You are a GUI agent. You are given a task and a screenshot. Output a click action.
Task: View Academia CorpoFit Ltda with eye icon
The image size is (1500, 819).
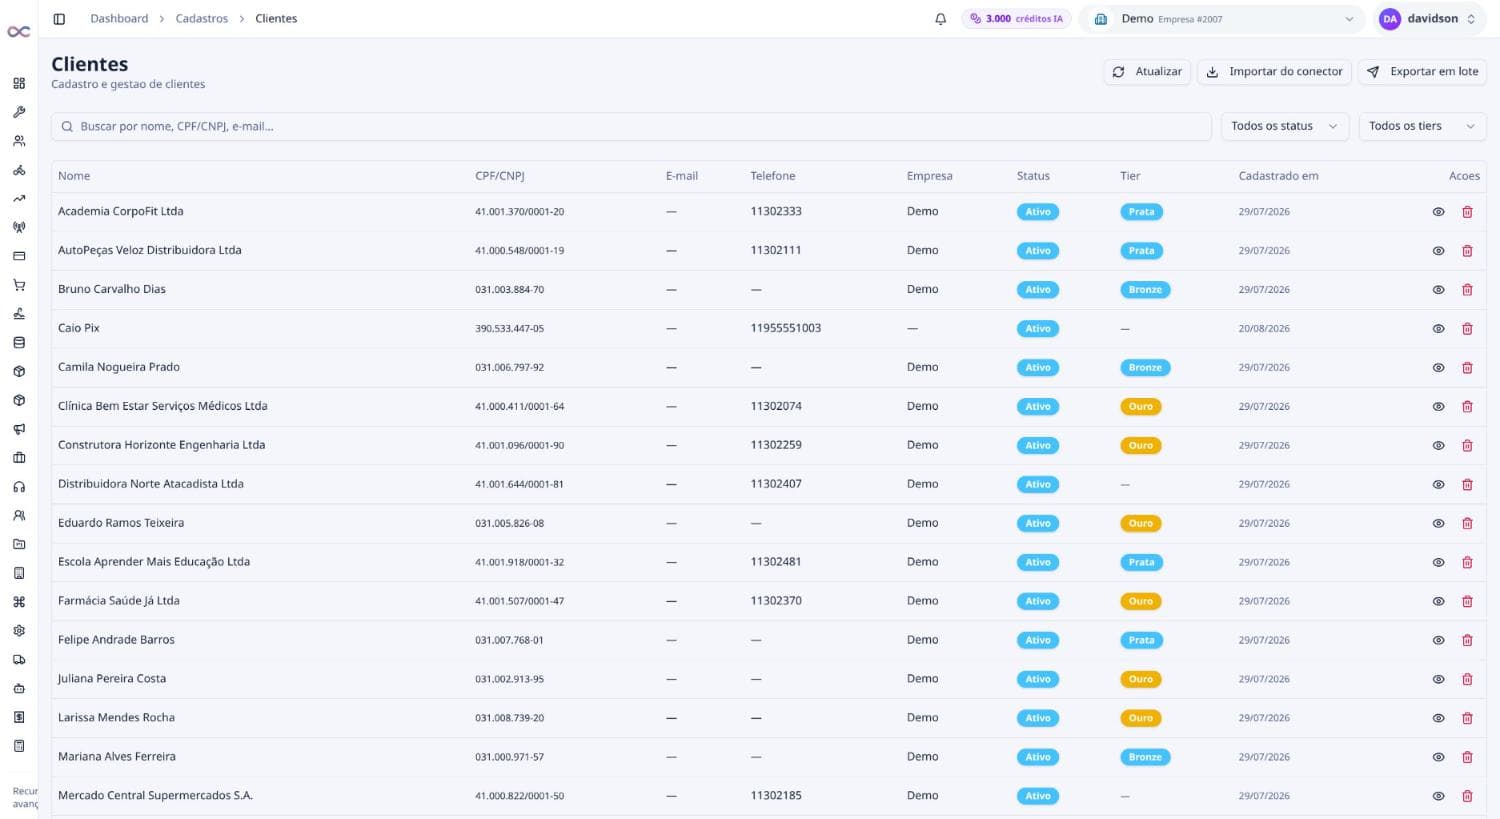point(1438,212)
